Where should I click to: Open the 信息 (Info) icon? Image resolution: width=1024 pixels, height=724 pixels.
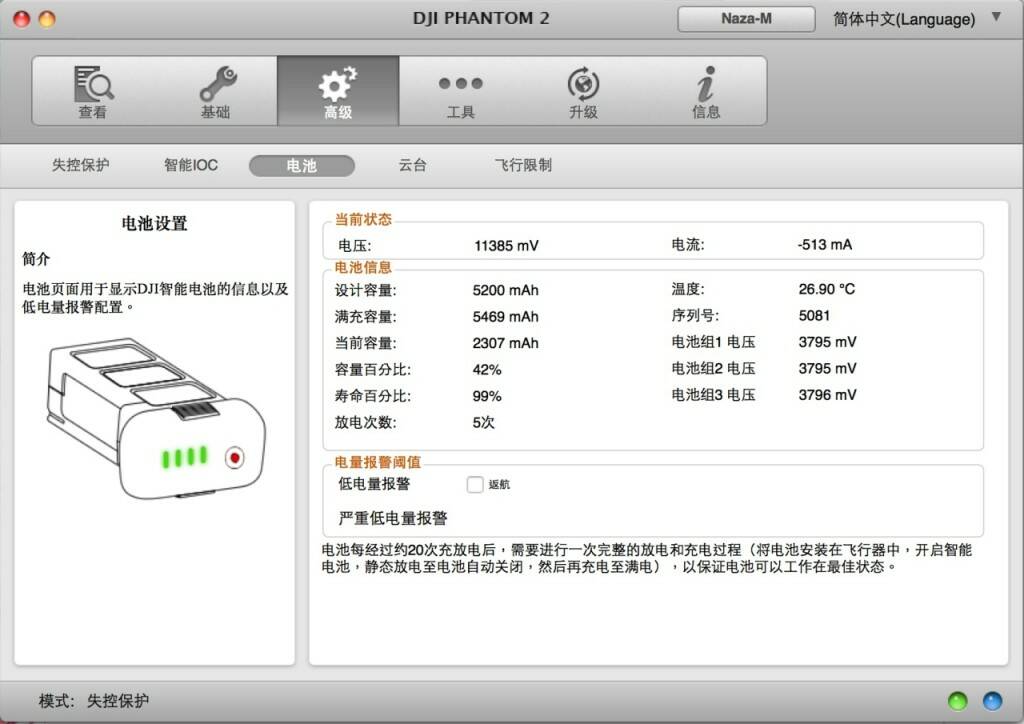pos(706,91)
